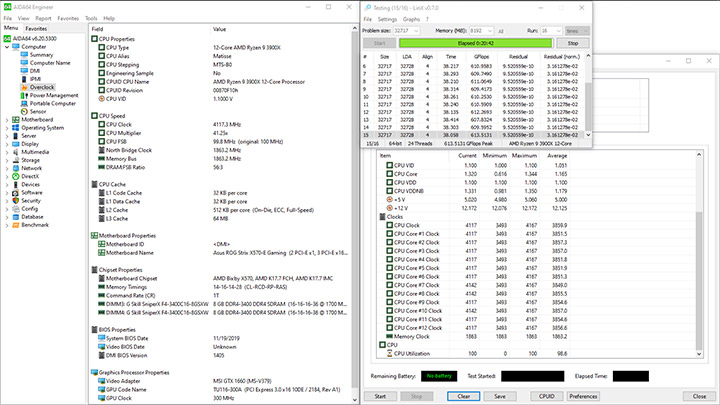Screen dimensions: 720x405
Task: Select the Network category icon
Action: 16,168
